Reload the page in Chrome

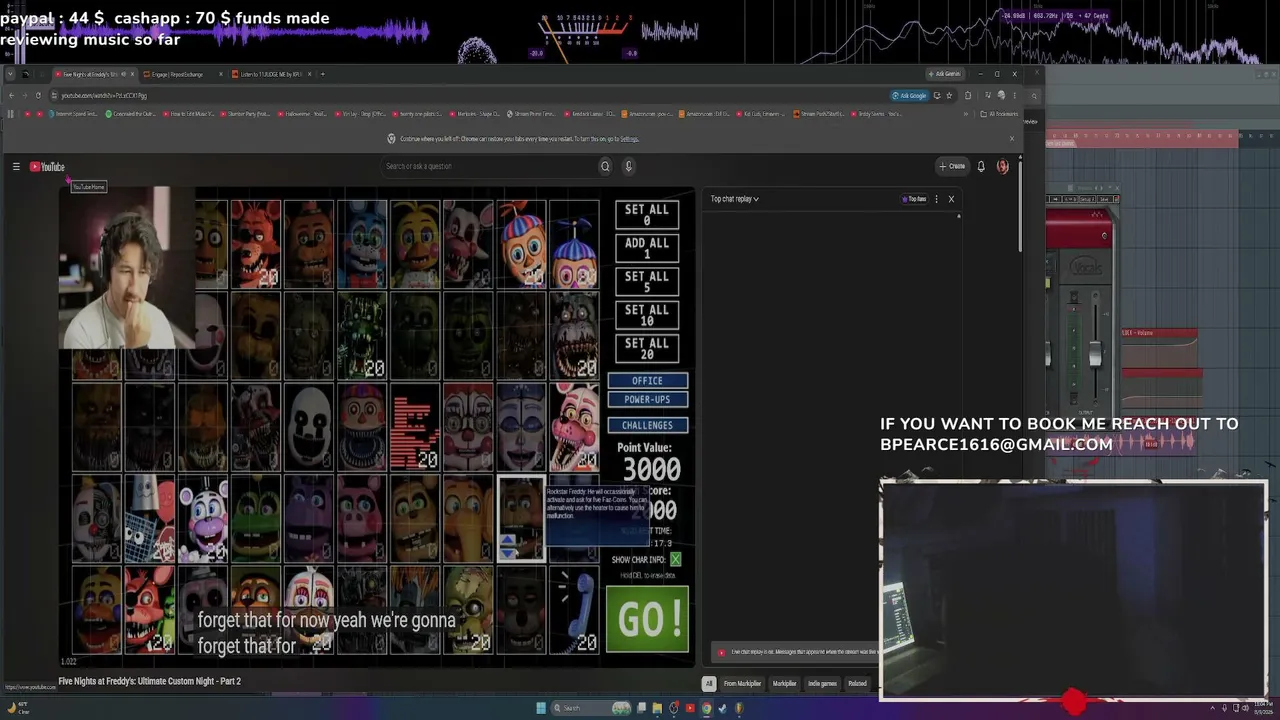[38, 96]
